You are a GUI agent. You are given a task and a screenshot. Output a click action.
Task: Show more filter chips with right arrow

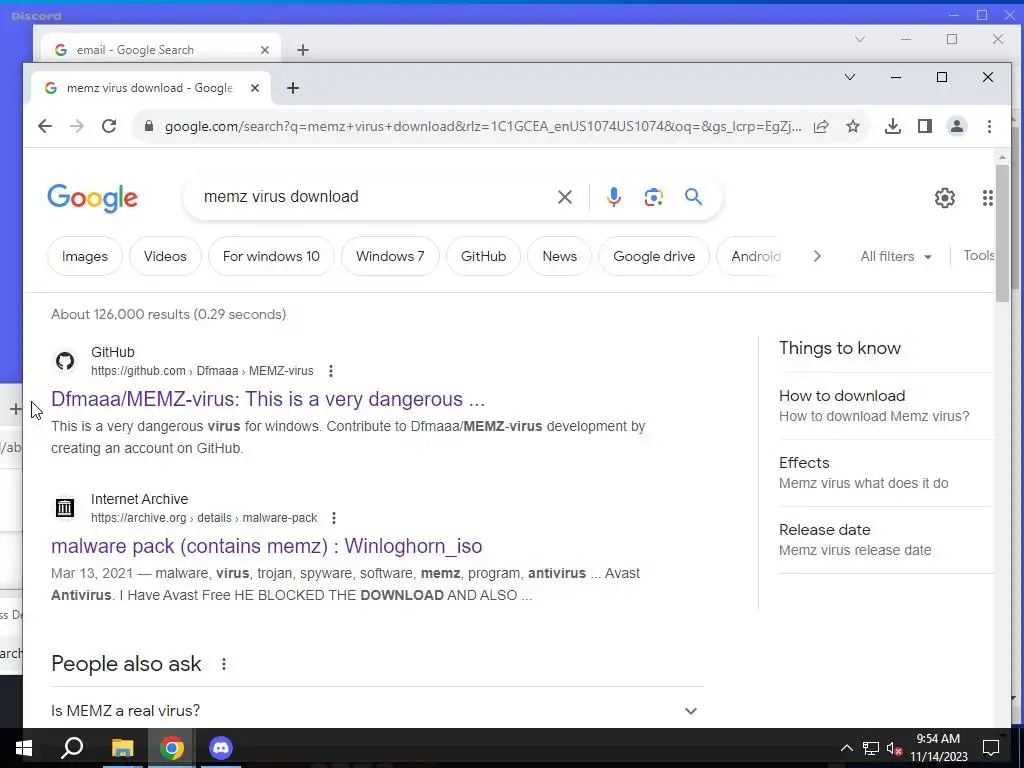click(x=817, y=256)
